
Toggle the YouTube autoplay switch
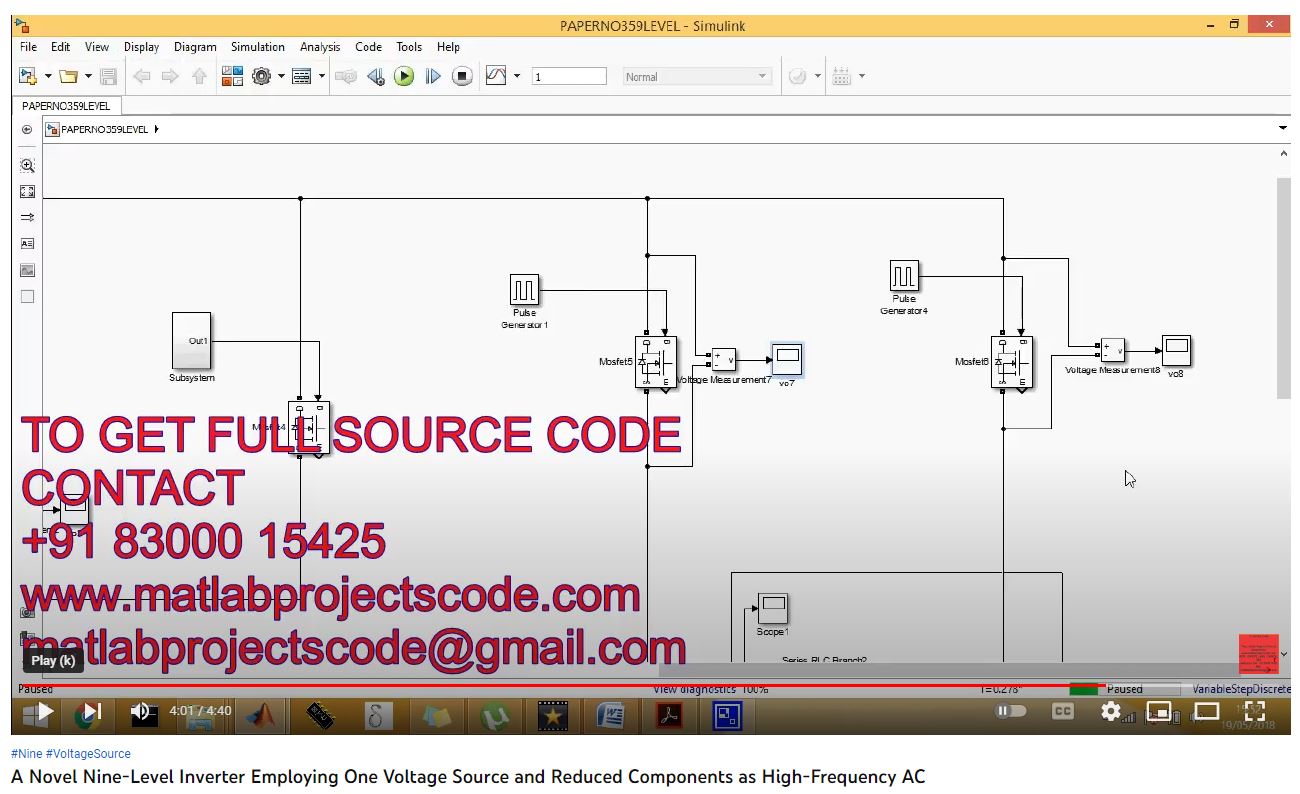(1011, 711)
